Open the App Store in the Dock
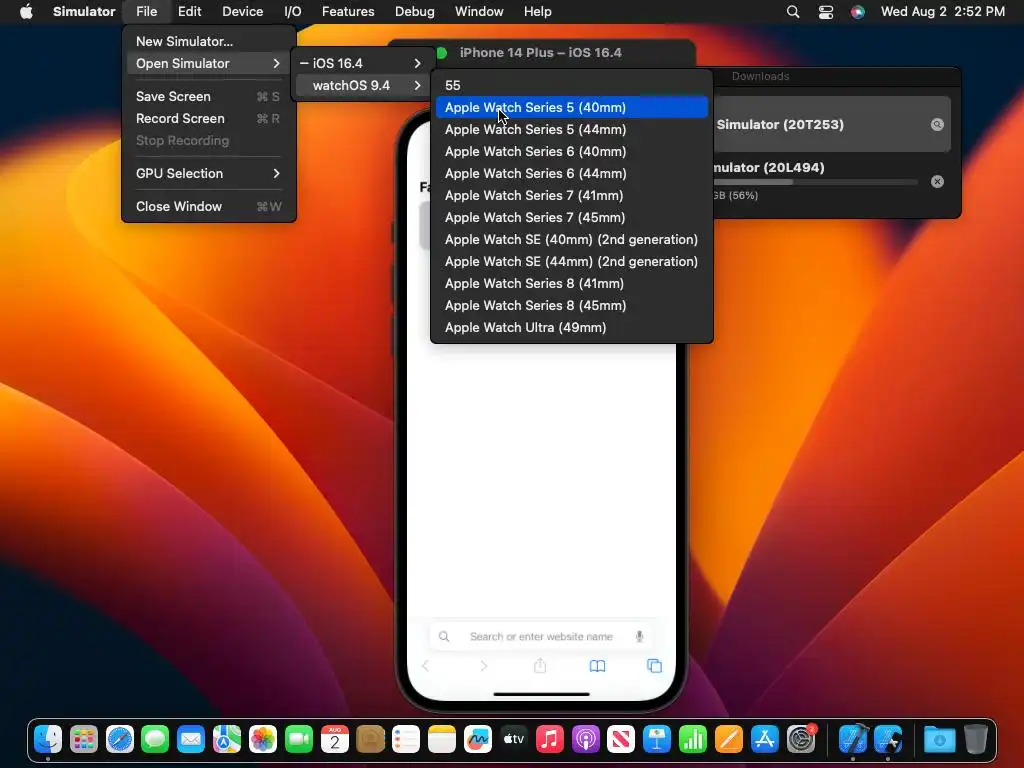Image resolution: width=1024 pixels, height=768 pixels. [765, 740]
